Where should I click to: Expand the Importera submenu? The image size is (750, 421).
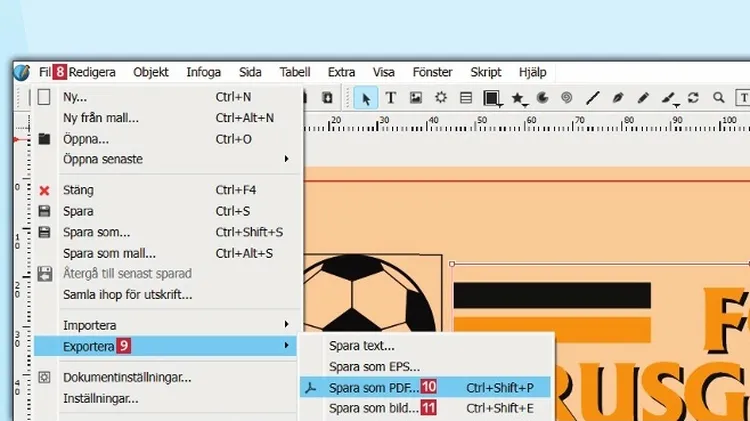pos(286,325)
